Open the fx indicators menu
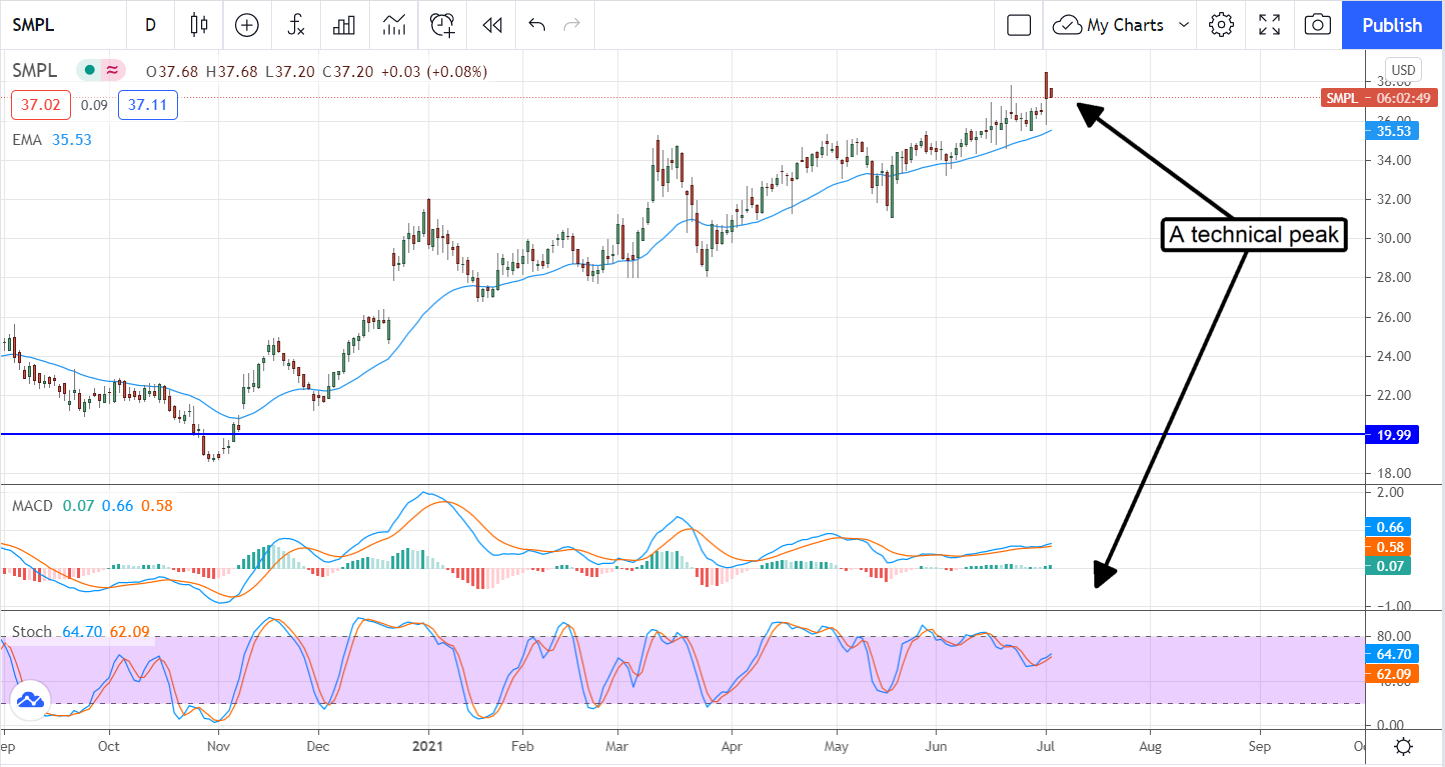 click(x=296, y=25)
